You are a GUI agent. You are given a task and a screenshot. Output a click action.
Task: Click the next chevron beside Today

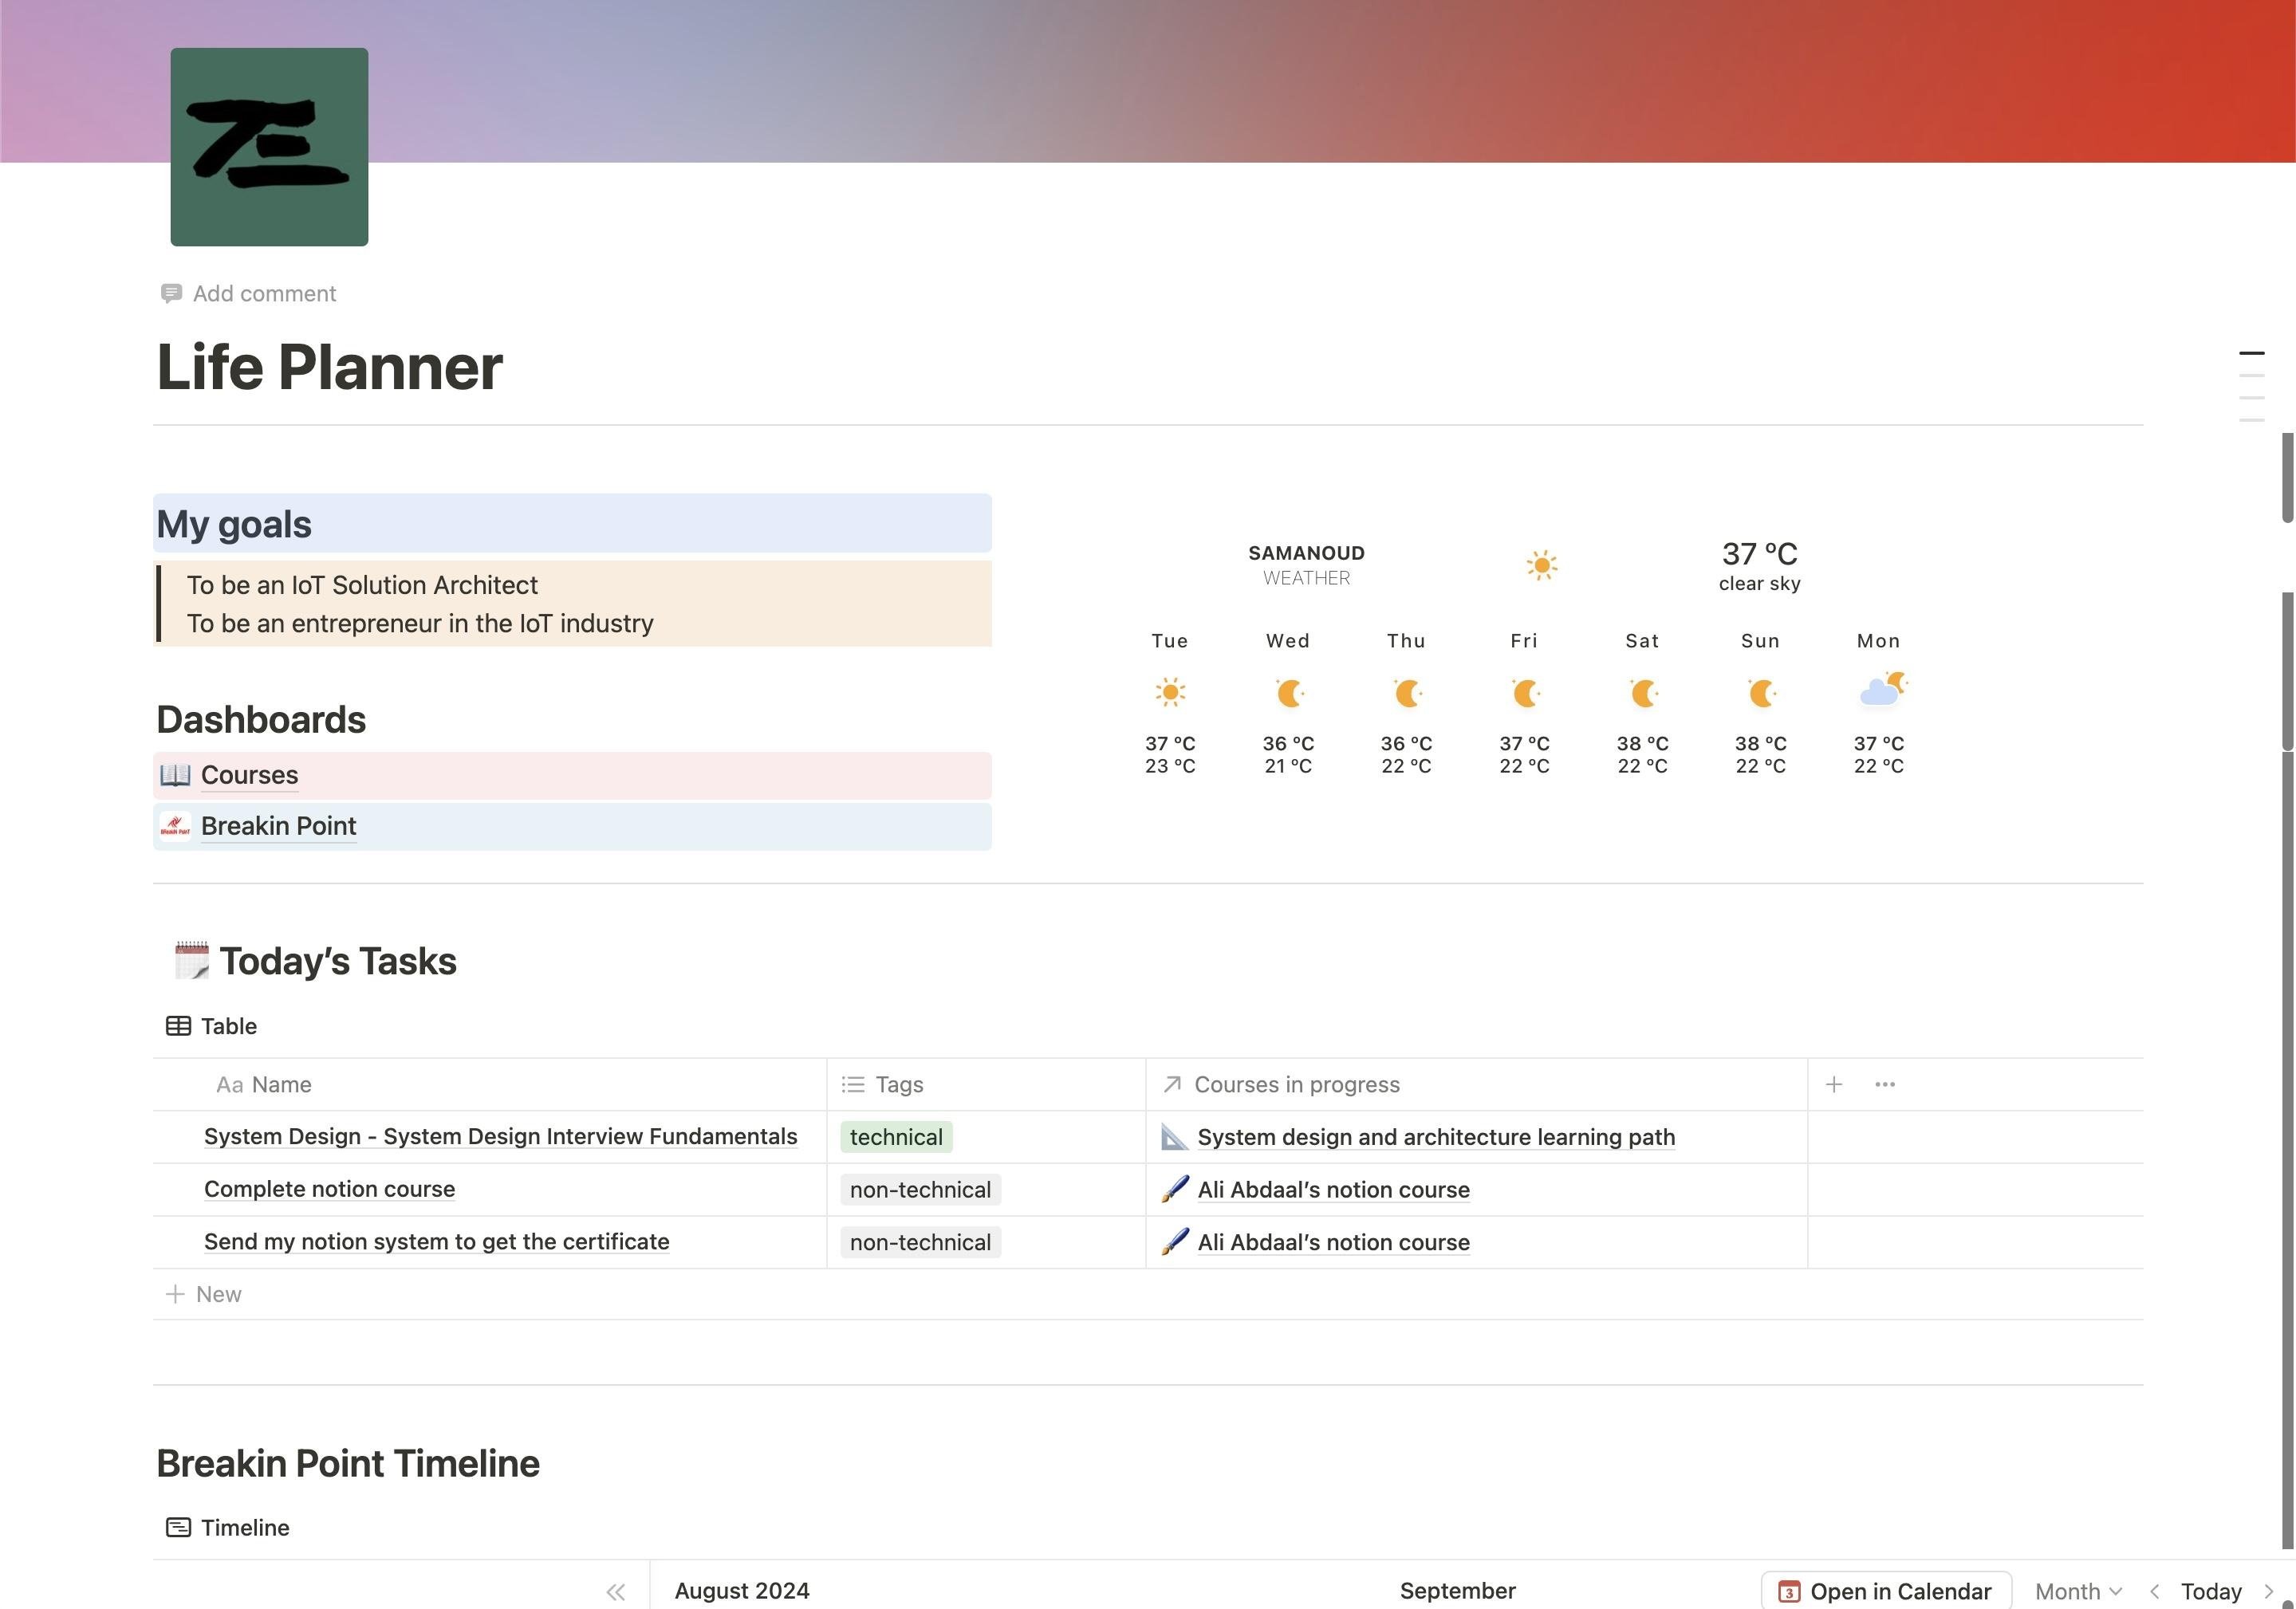point(2270,1591)
